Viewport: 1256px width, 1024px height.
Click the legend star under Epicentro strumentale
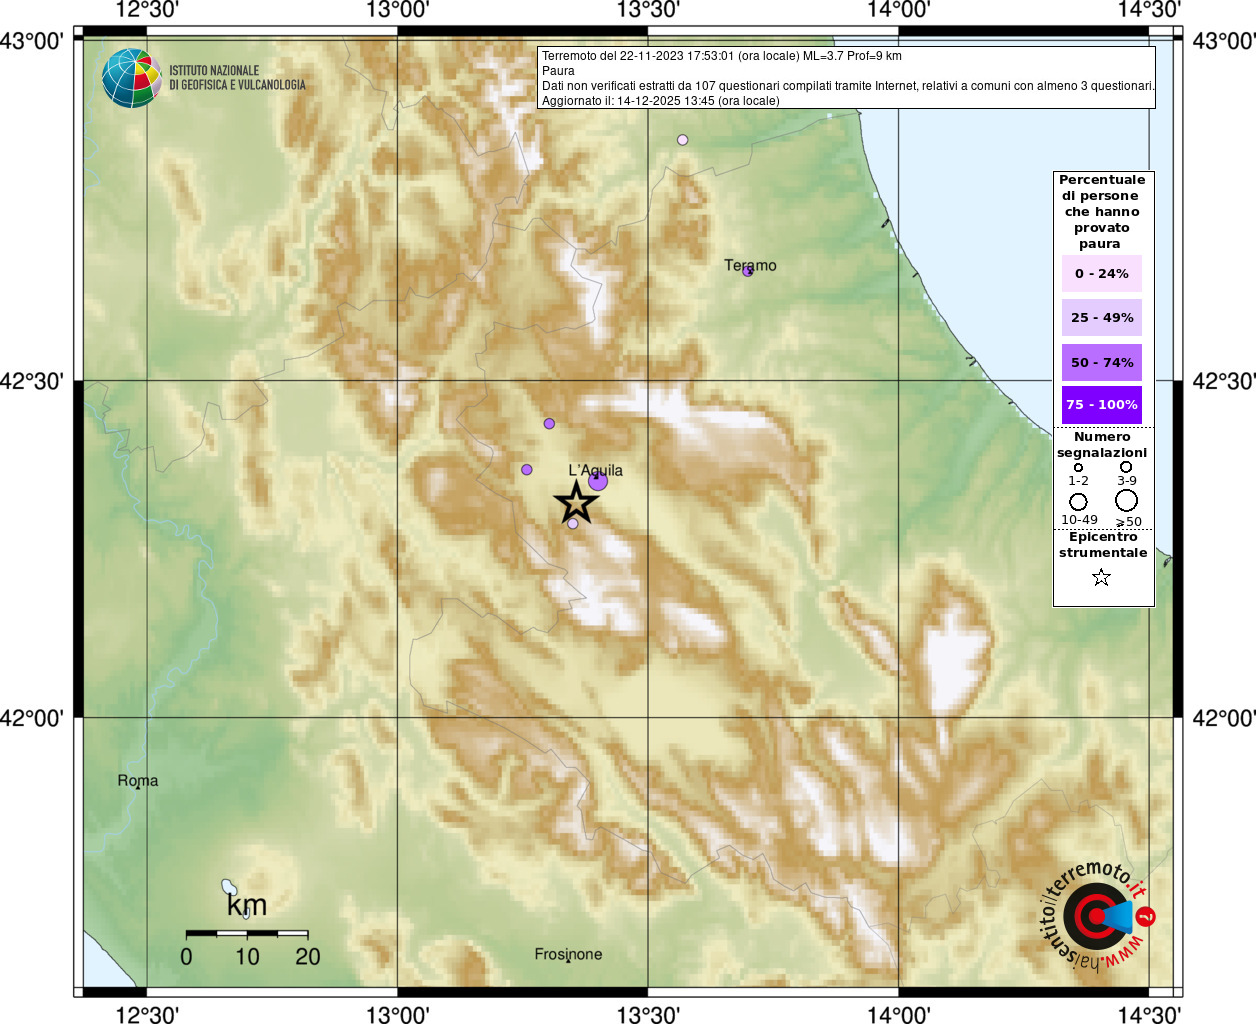tap(1101, 577)
